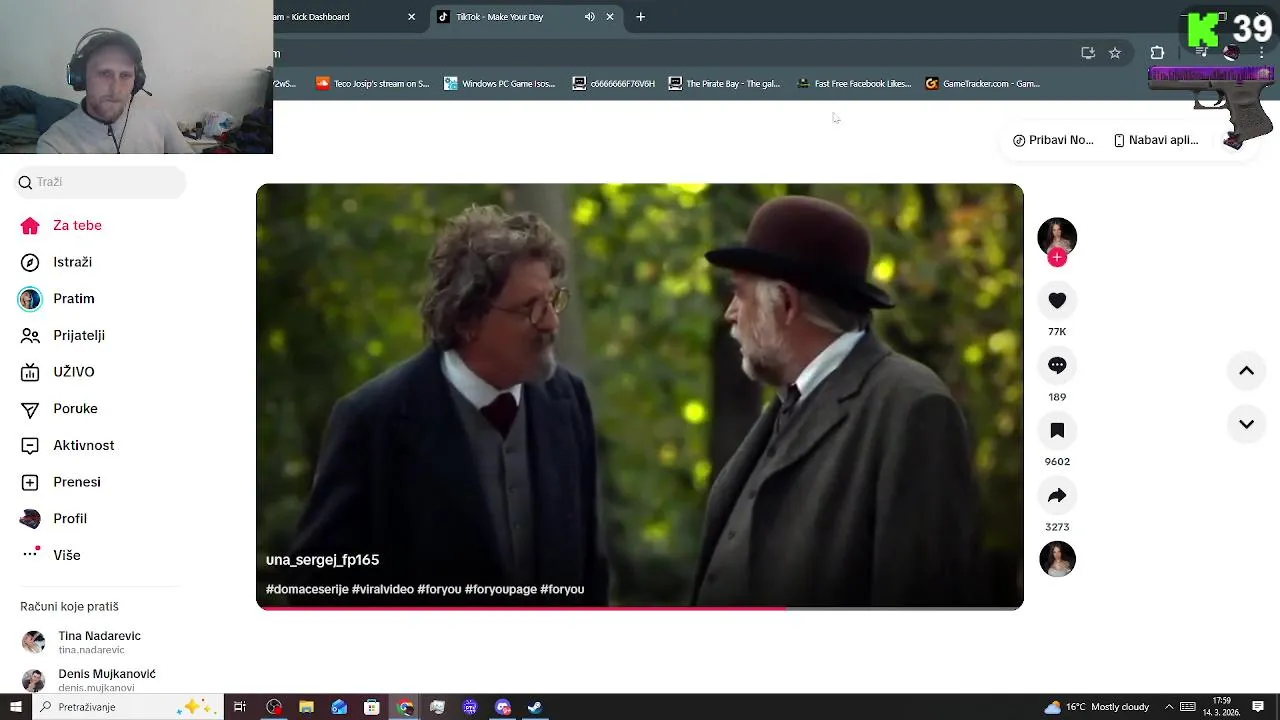Bookmark this page with star icon
This screenshot has height=720, width=1280.
tap(1115, 53)
